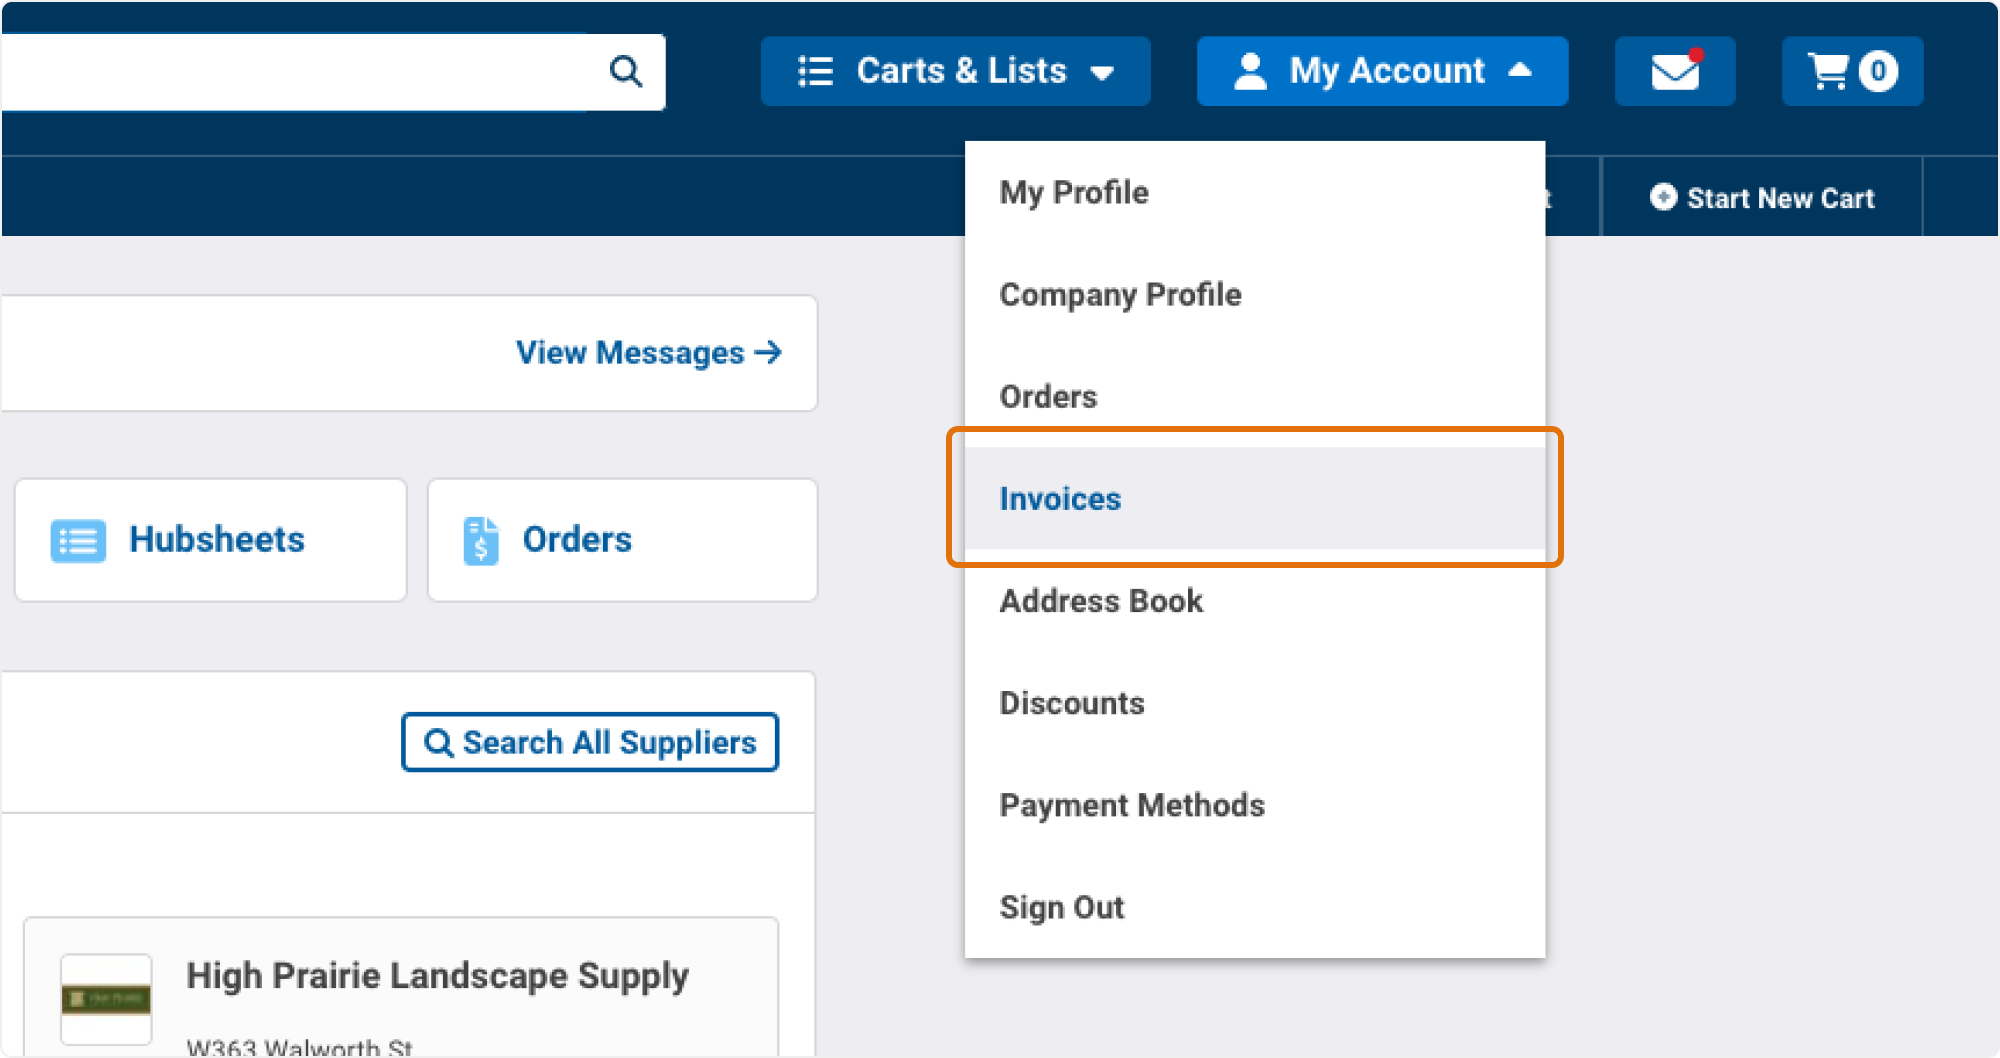Open the My Account dropdown menu

click(x=1385, y=70)
